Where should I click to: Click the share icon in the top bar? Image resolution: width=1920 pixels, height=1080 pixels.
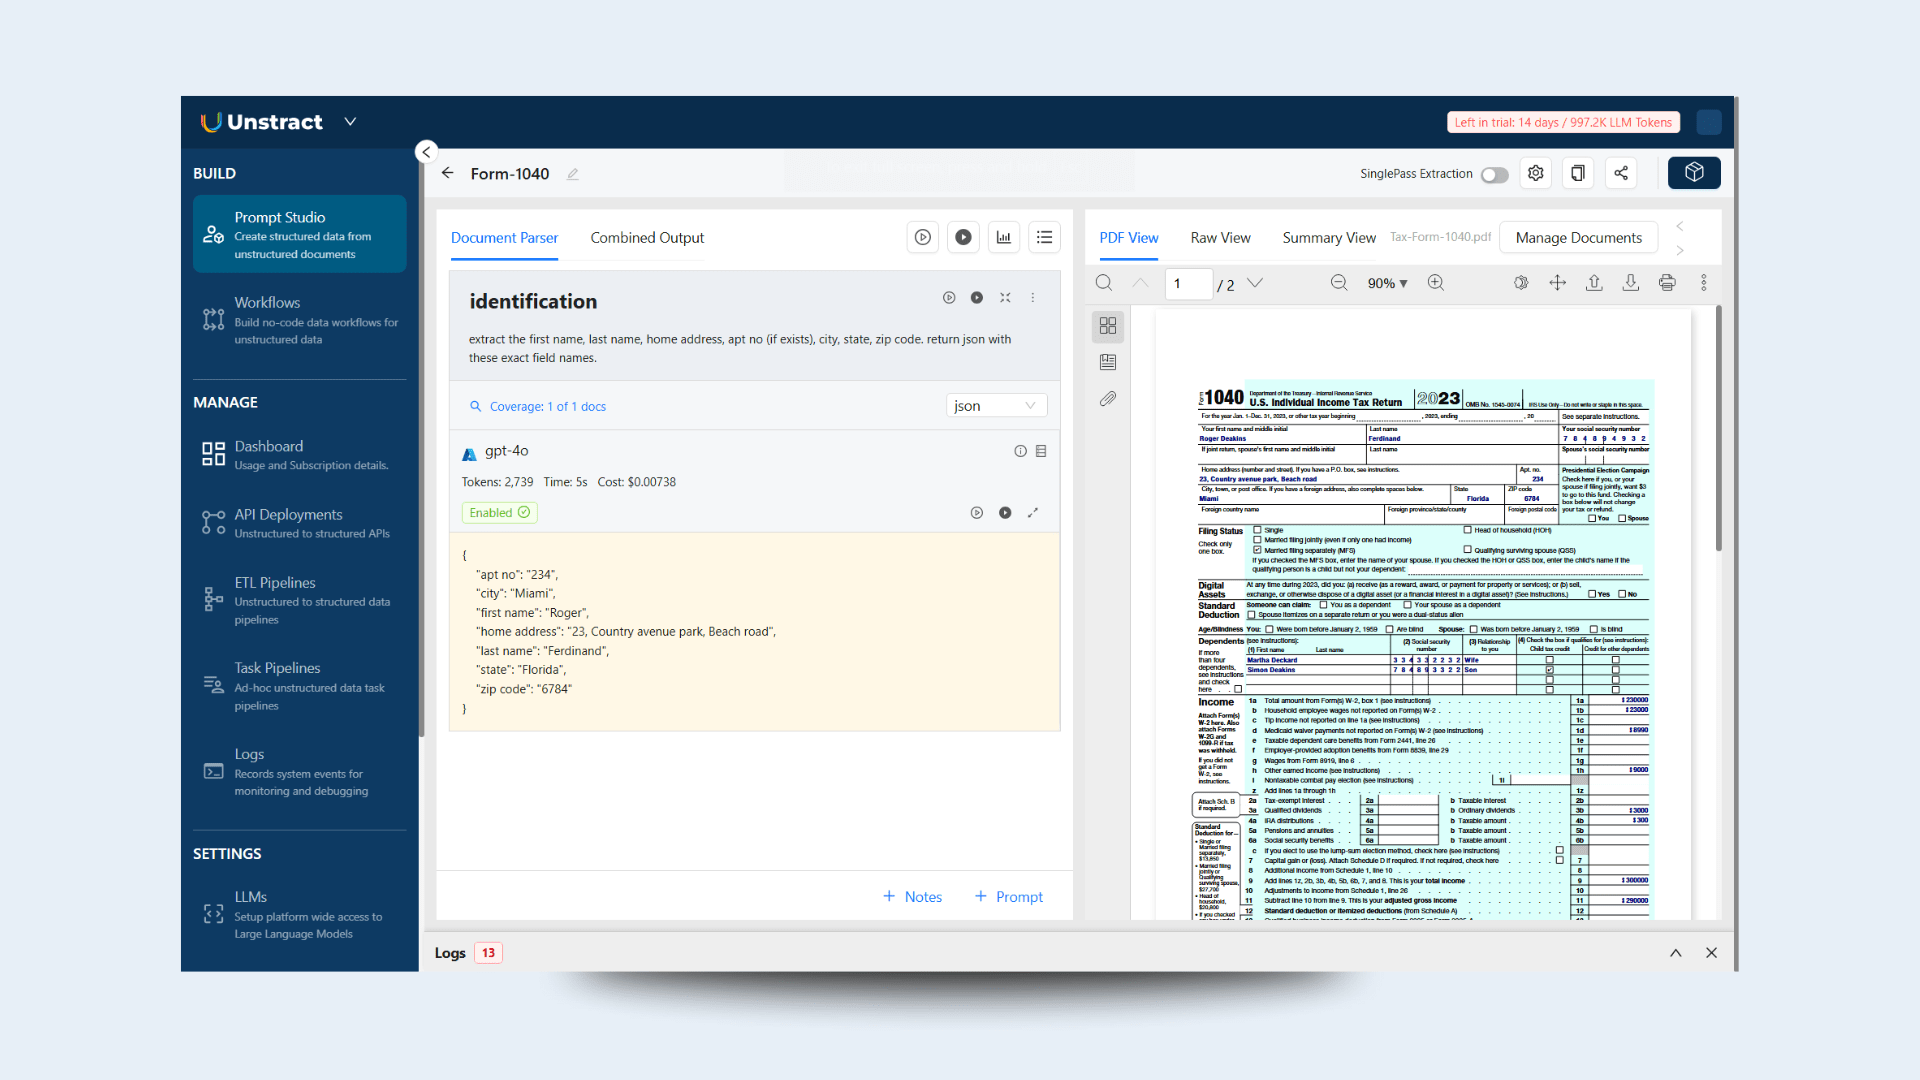point(1621,173)
